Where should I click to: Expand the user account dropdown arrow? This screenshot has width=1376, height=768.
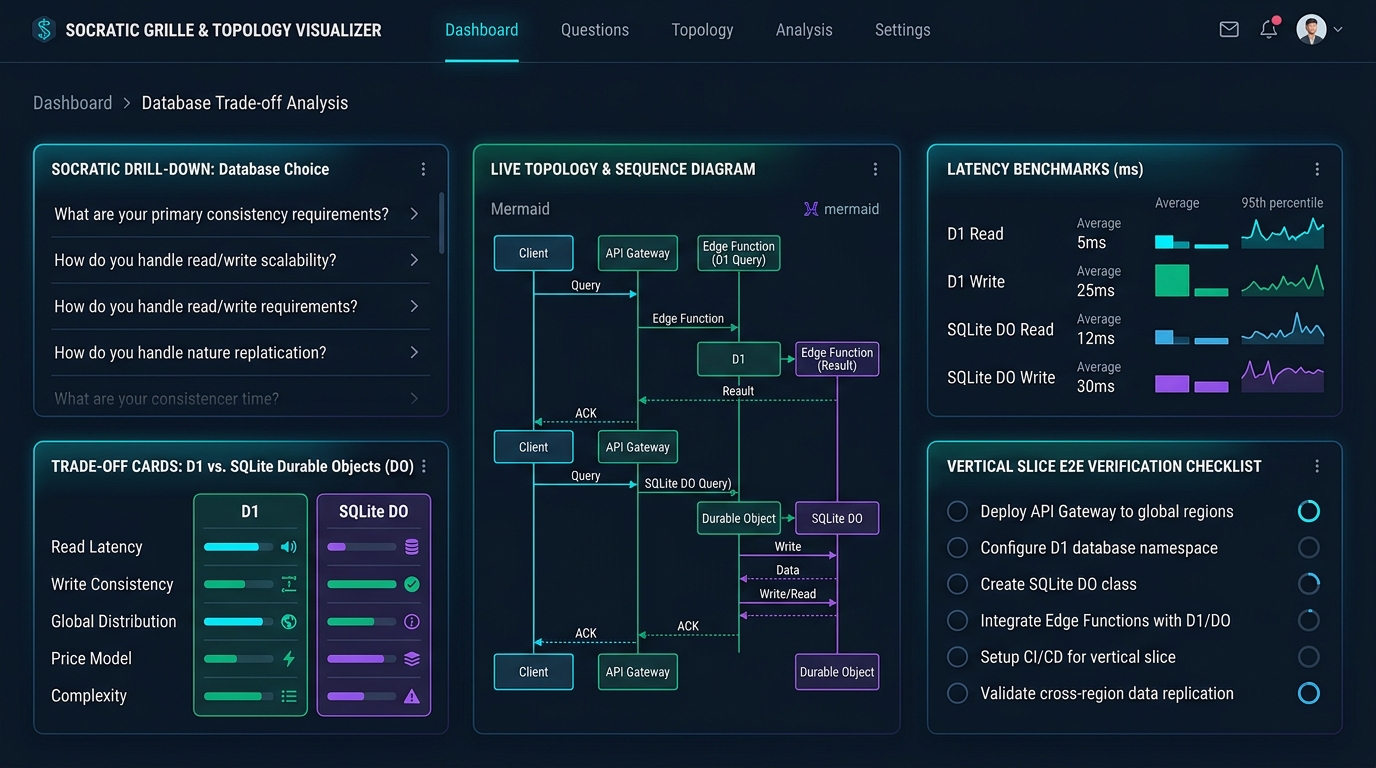[x=1338, y=30]
